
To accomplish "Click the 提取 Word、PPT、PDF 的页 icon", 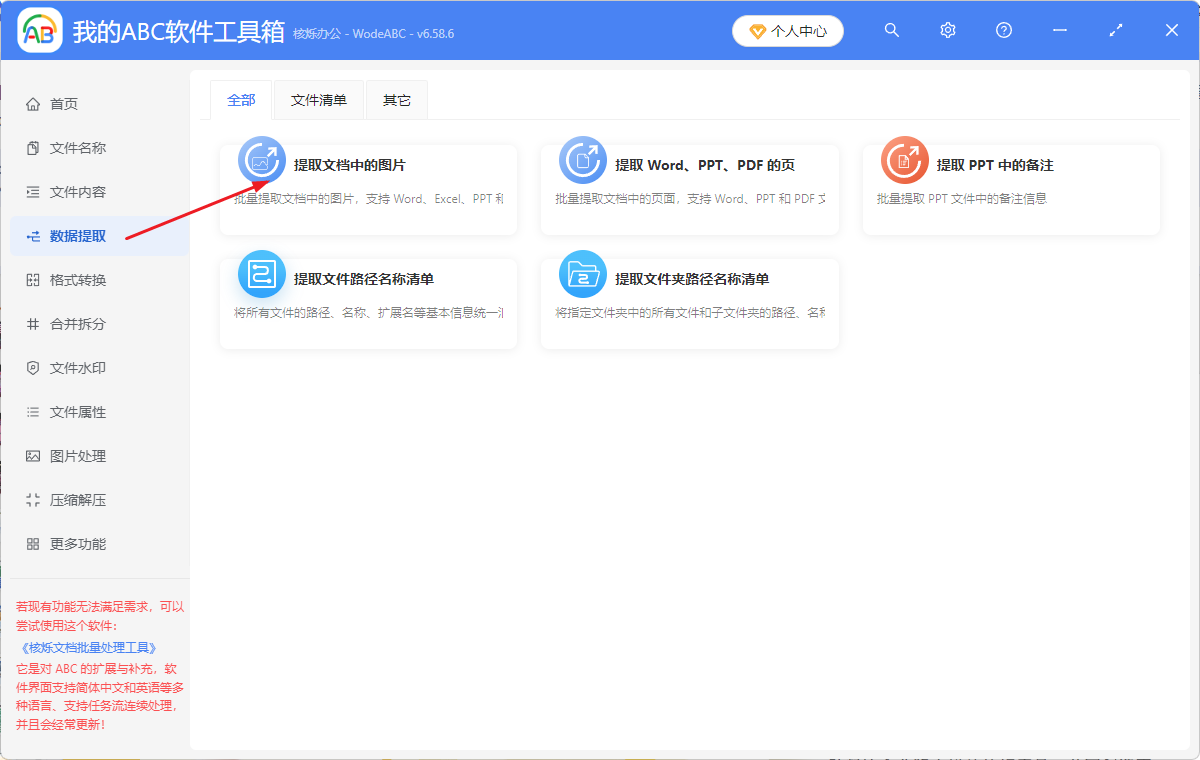I will tap(583, 160).
